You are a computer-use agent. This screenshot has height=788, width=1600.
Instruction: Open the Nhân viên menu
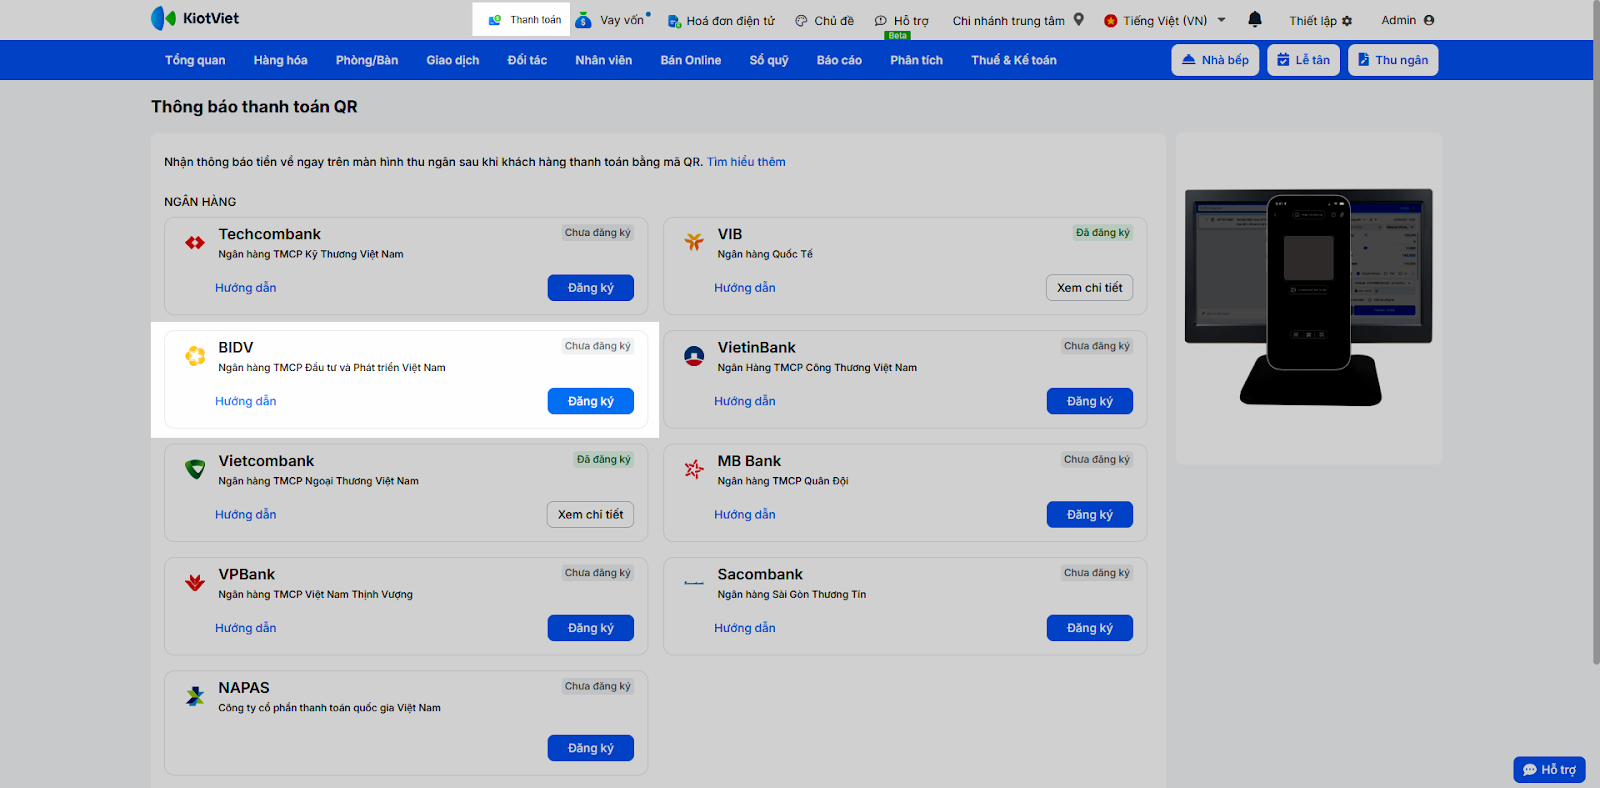[x=604, y=60]
